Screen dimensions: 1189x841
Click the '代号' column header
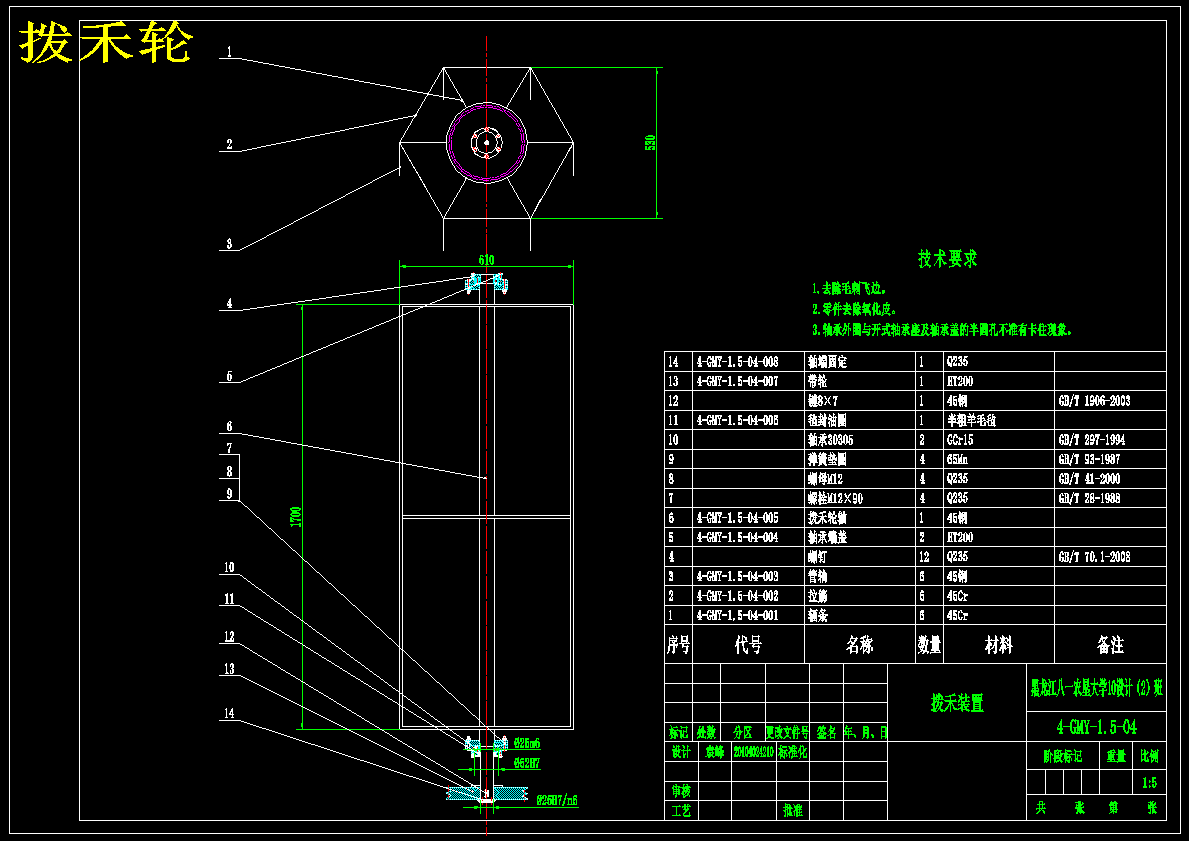coord(748,645)
